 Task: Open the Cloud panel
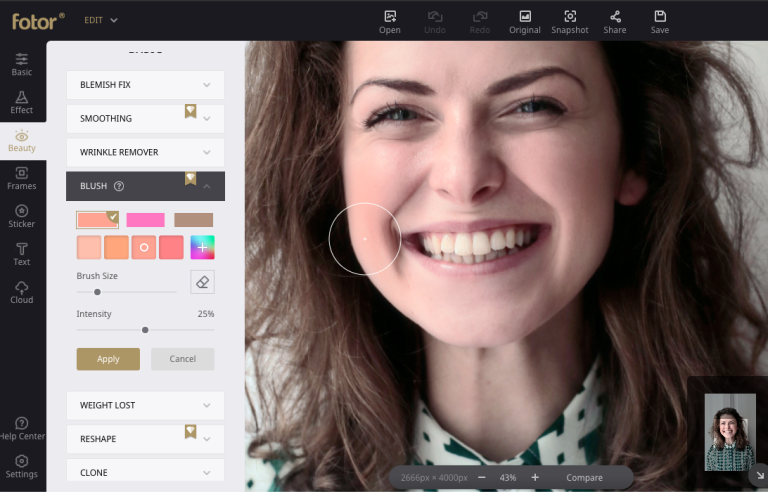tap(22, 293)
